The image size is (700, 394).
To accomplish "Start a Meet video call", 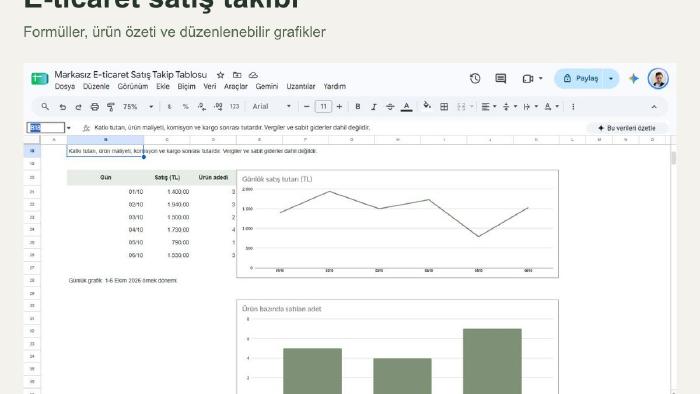I will point(528,79).
